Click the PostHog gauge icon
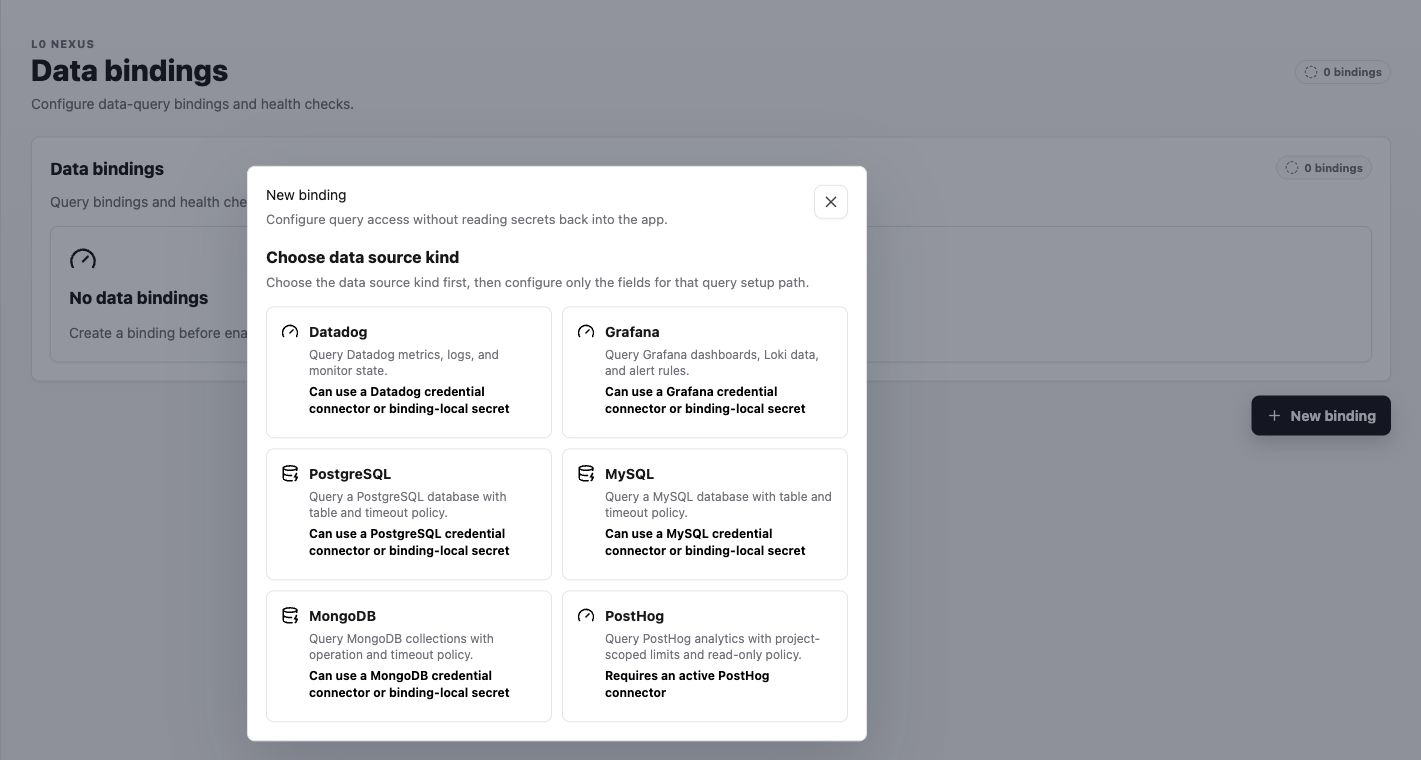 586,616
